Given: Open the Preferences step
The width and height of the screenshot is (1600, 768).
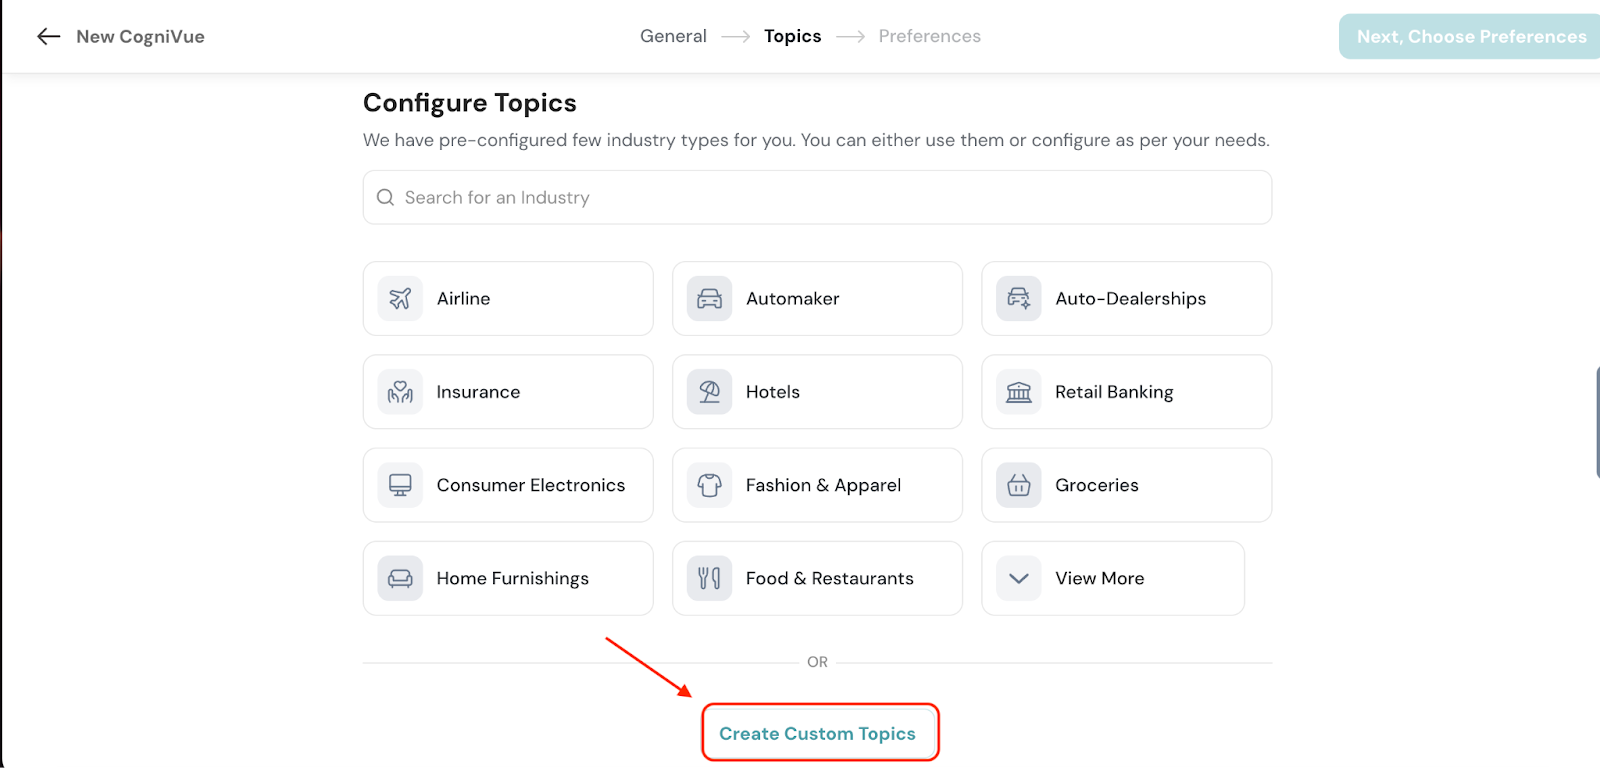Looking at the screenshot, I should click(929, 36).
